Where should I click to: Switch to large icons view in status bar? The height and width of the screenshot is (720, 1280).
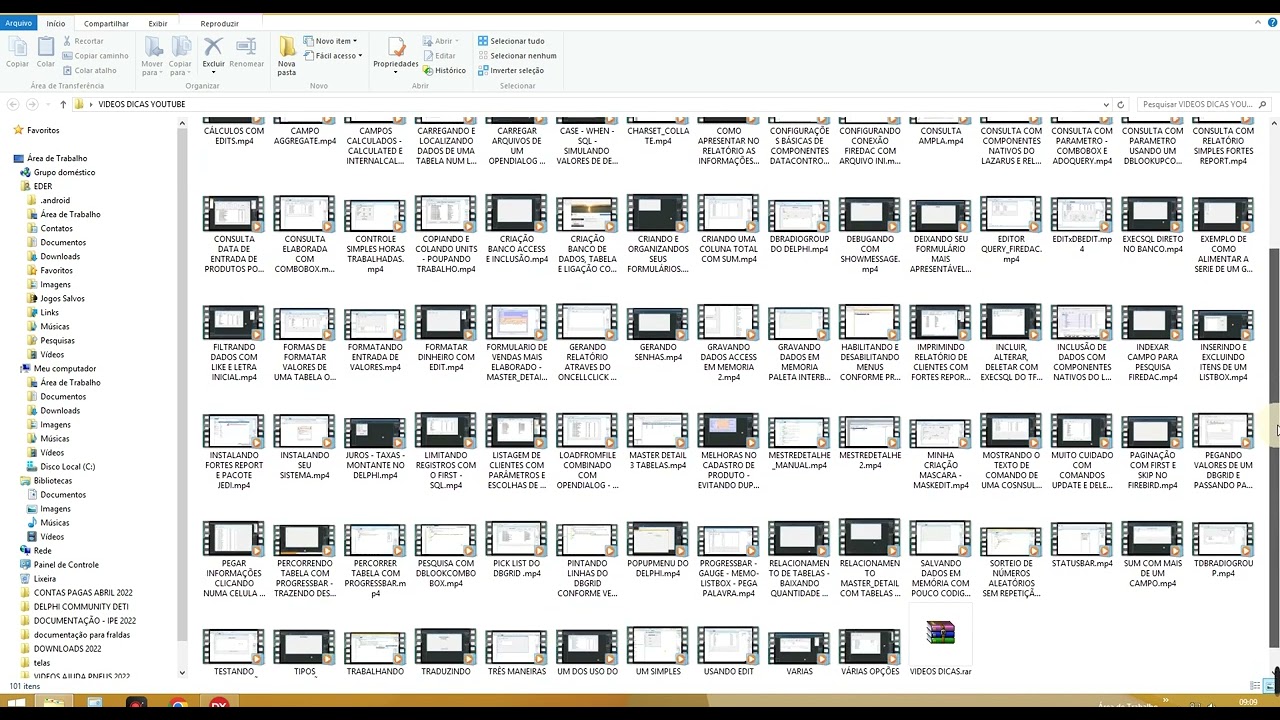(1268, 686)
